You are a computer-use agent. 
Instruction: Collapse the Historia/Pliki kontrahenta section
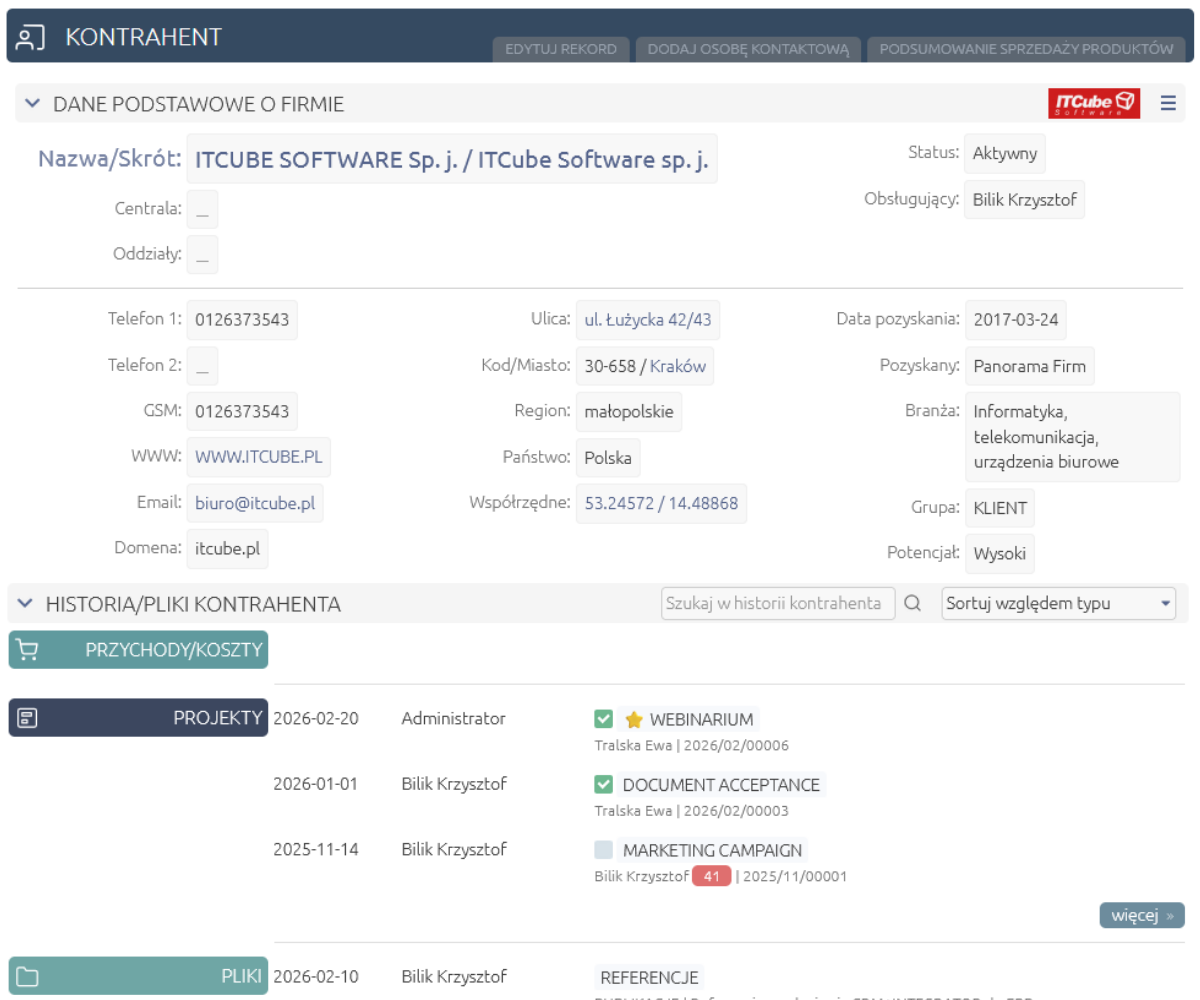click(25, 603)
